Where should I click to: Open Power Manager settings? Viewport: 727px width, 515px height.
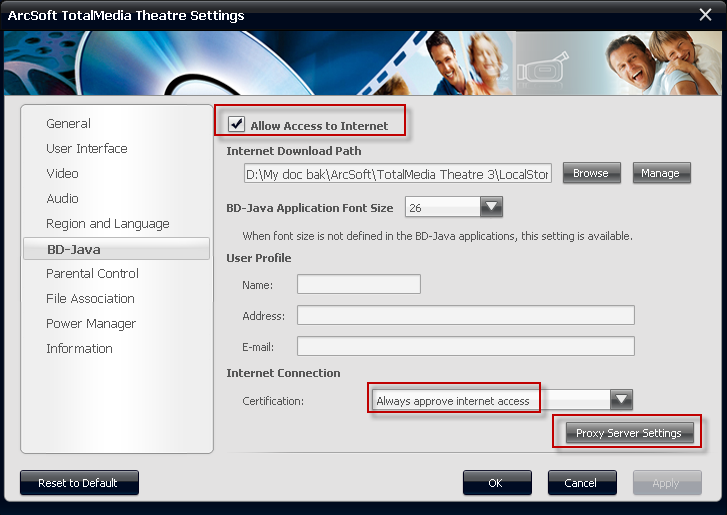pos(91,324)
